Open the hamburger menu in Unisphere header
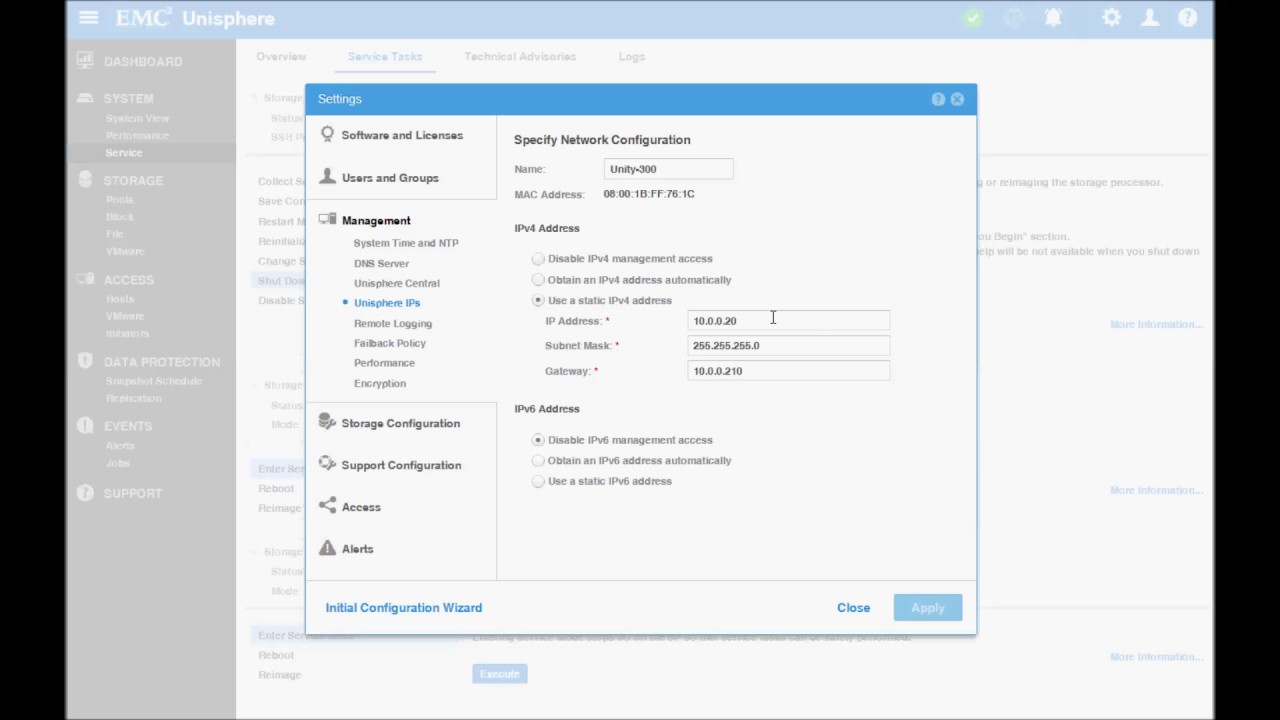The height and width of the screenshot is (720, 1280). (x=88, y=18)
